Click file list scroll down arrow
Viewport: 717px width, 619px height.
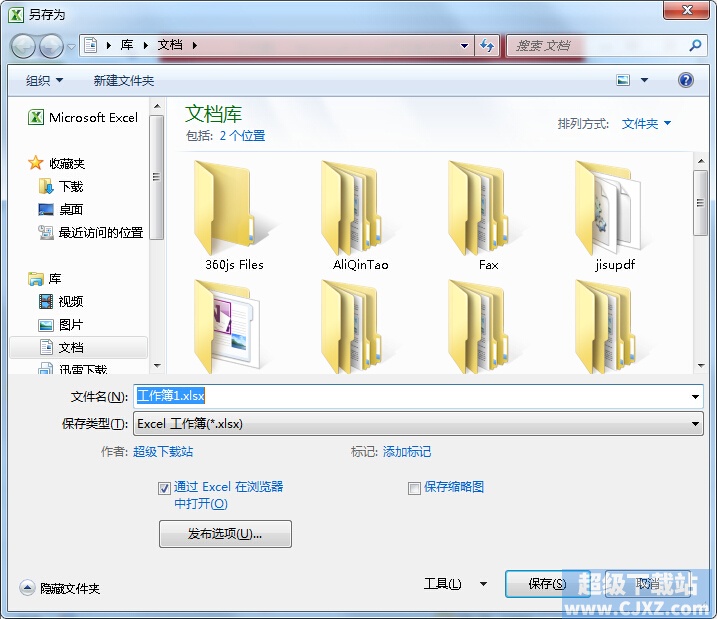pyautogui.click(x=701, y=366)
